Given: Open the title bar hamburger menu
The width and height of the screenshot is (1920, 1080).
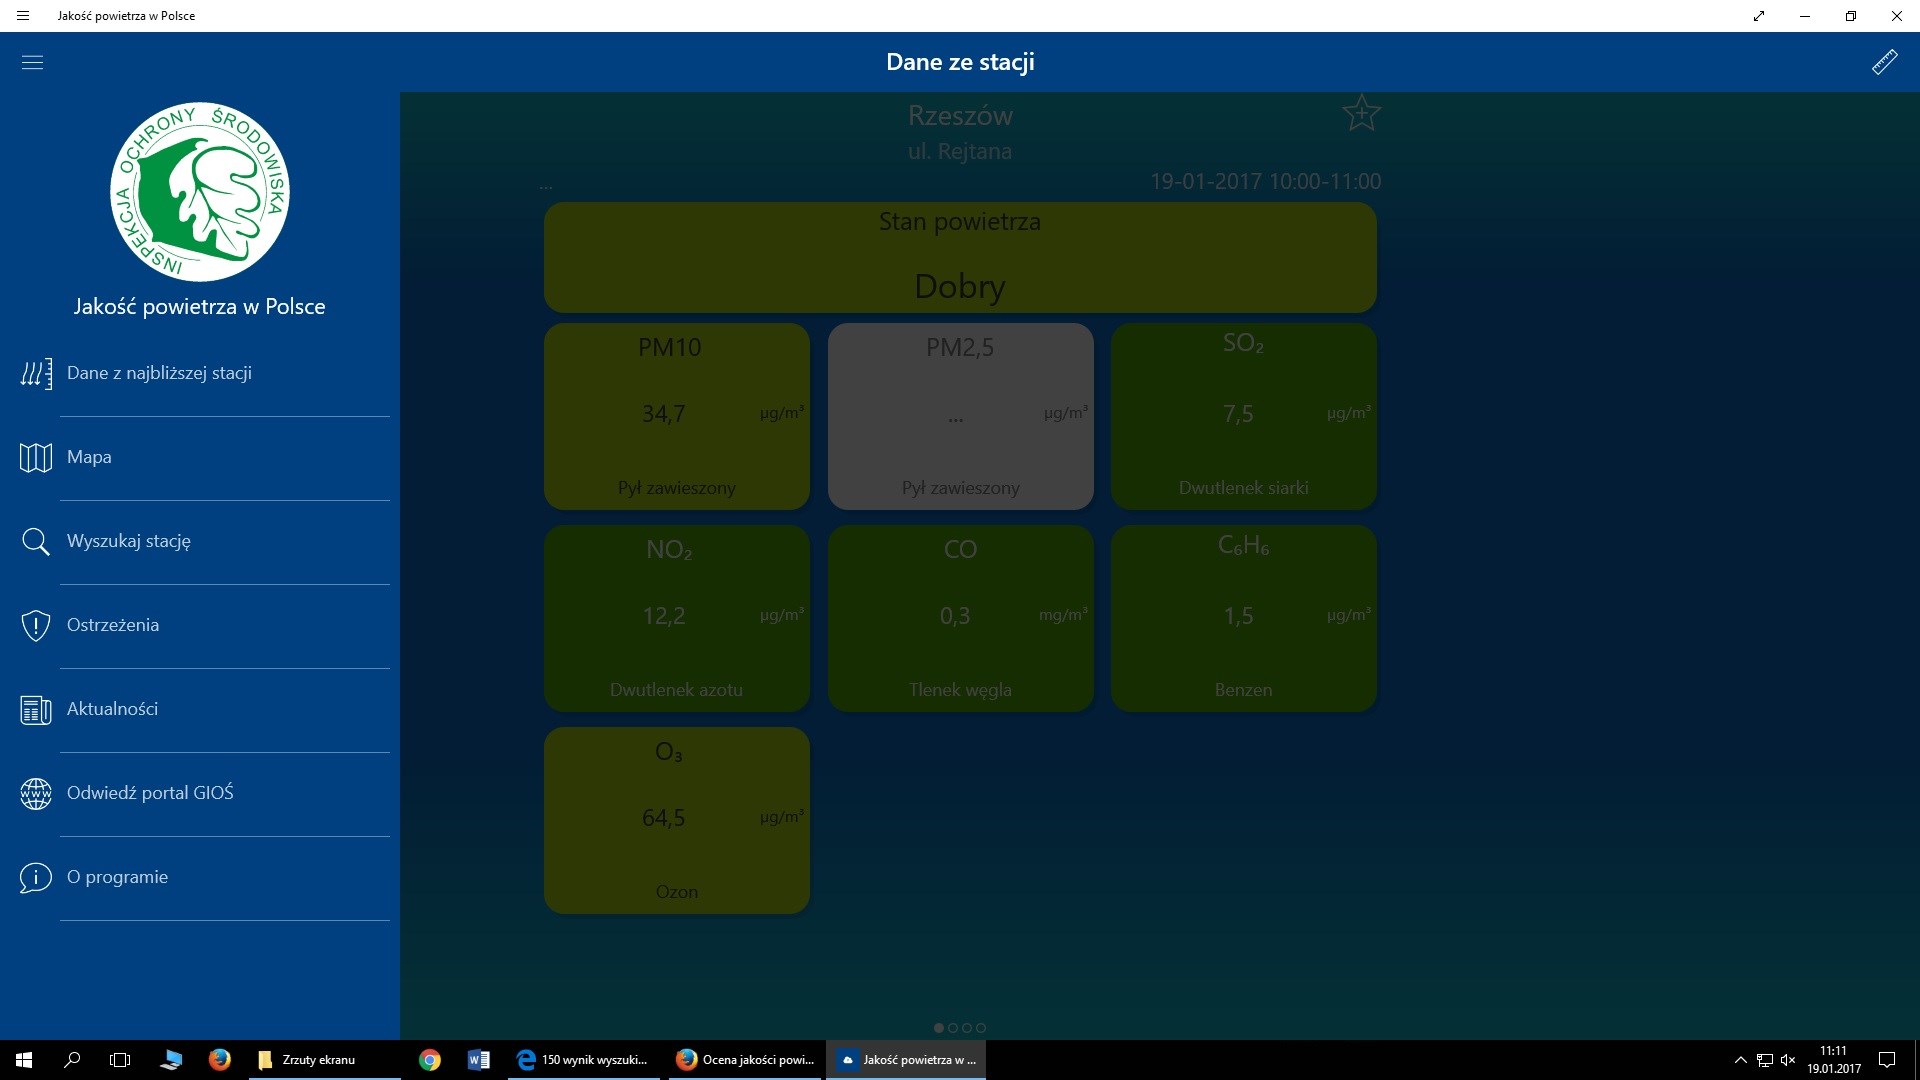Looking at the screenshot, I should point(23,16).
